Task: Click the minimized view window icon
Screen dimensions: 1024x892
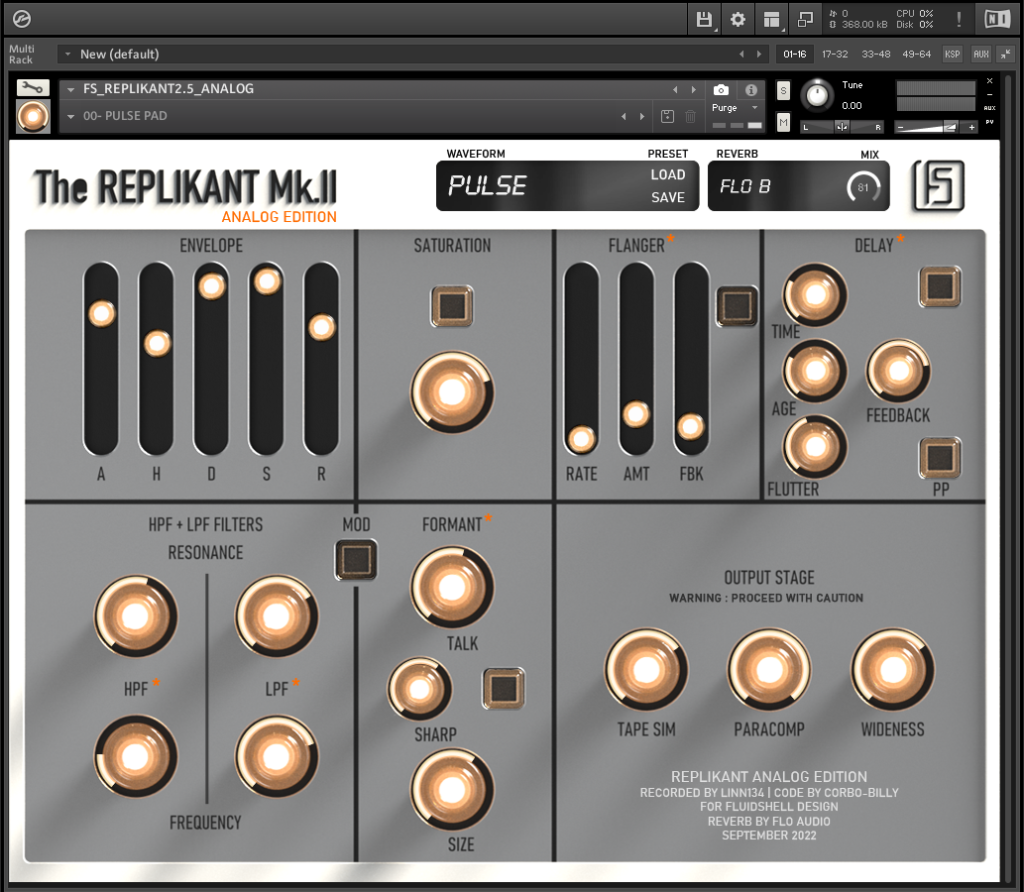Action: point(805,20)
